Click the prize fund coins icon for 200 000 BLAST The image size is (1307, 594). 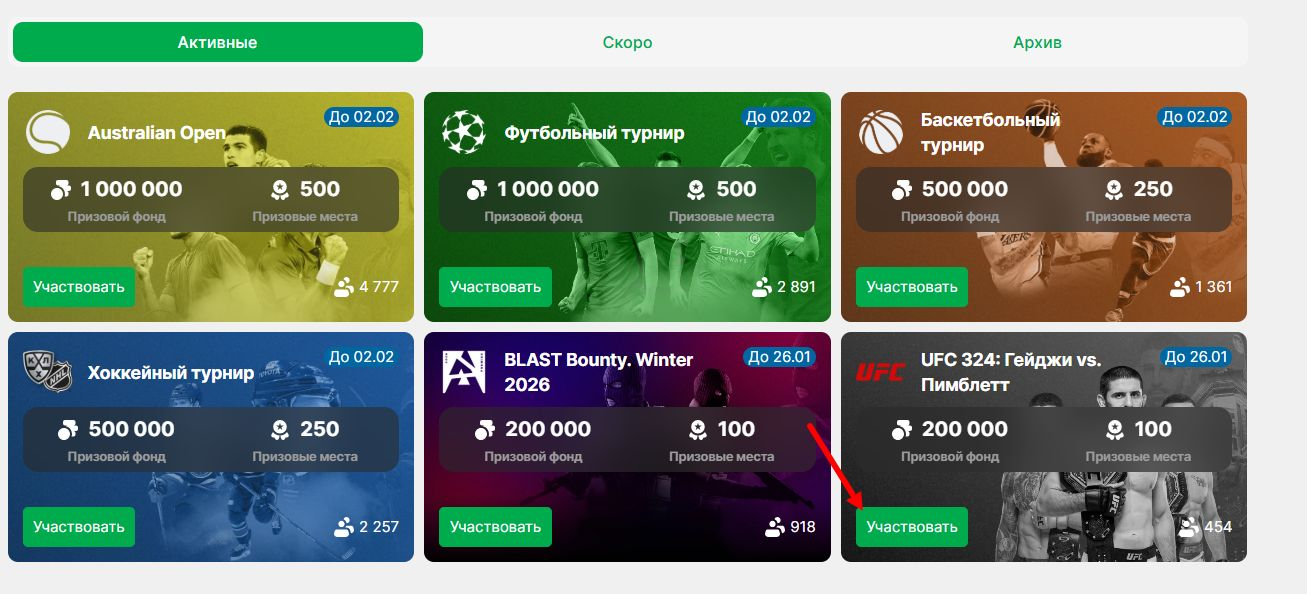click(484, 429)
